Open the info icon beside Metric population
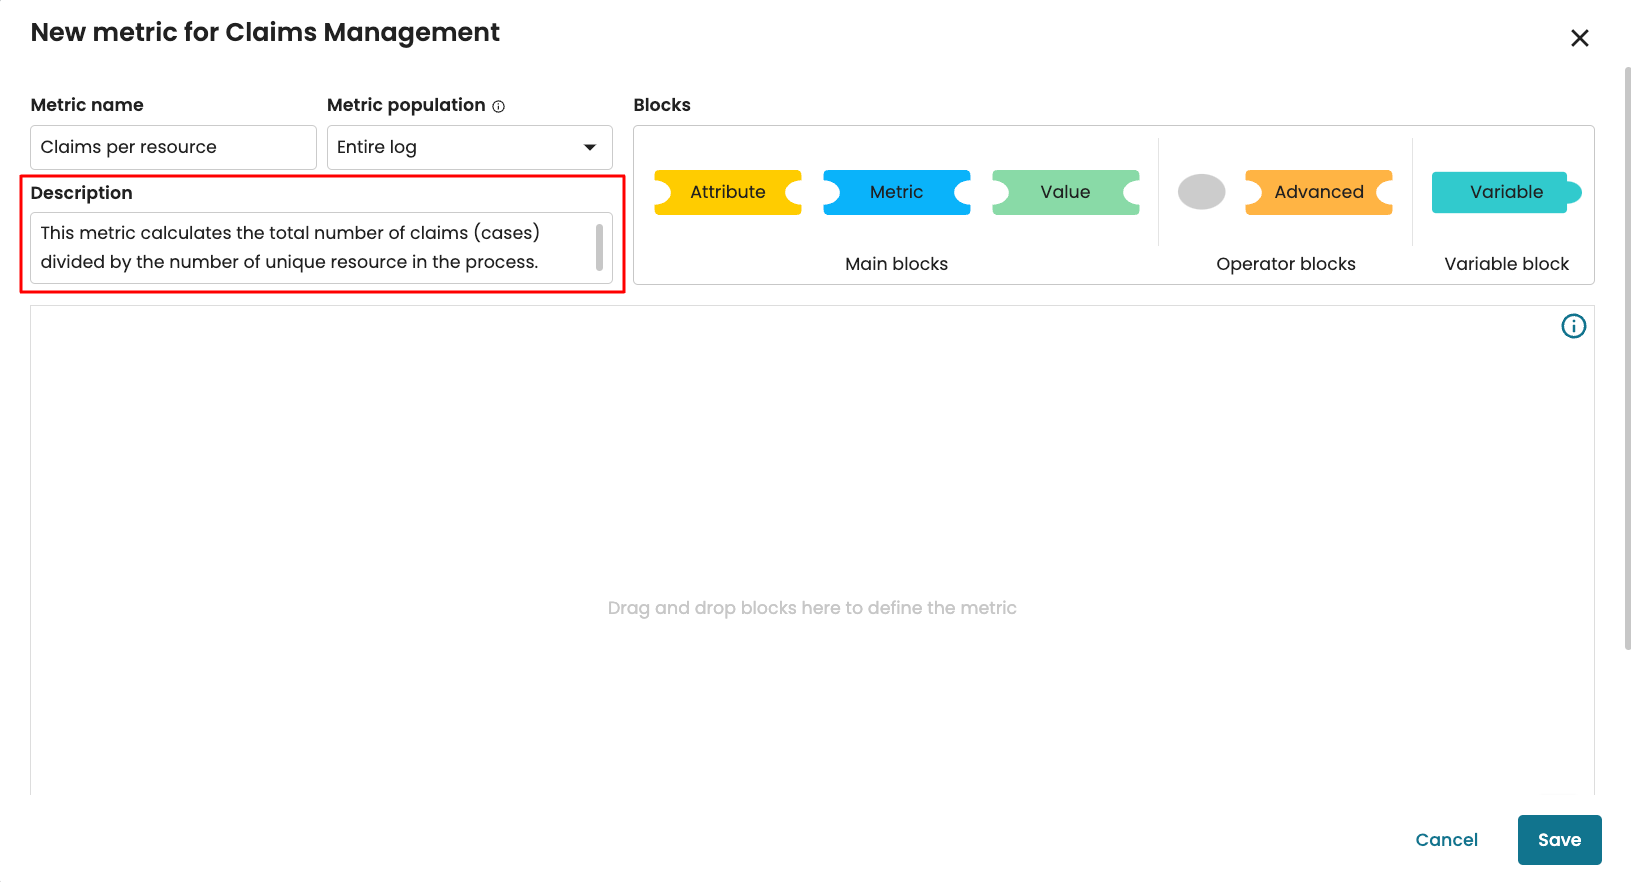 tap(499, 106)
